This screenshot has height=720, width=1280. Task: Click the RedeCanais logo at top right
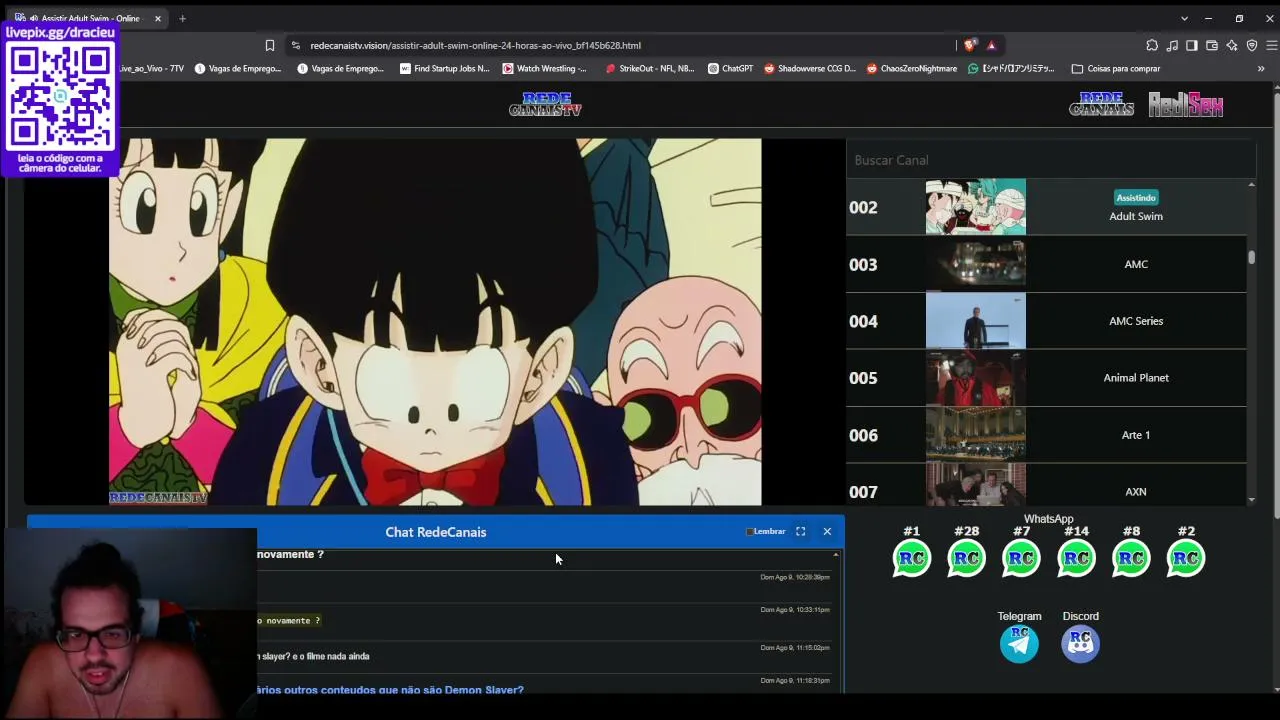[x=1101, y=105]
